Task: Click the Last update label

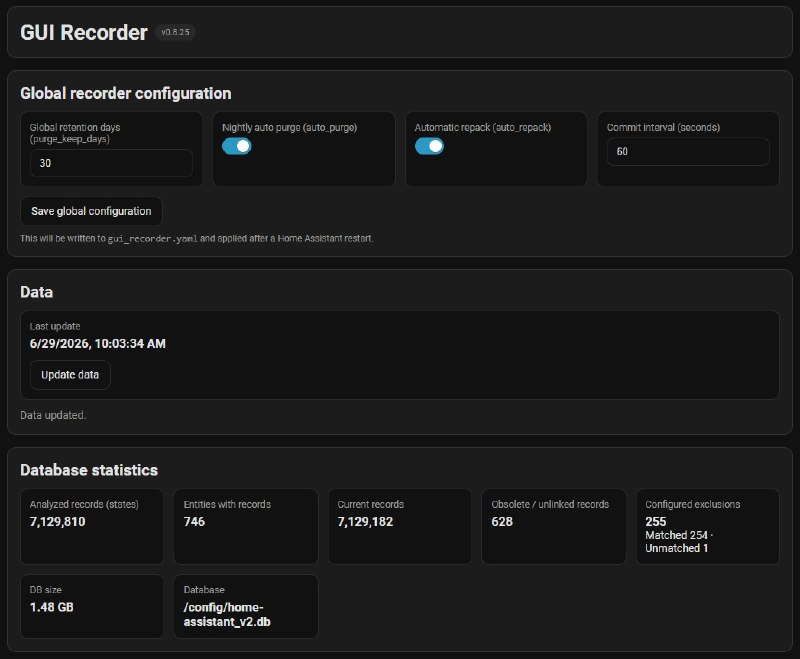Action: coord(55,326)
